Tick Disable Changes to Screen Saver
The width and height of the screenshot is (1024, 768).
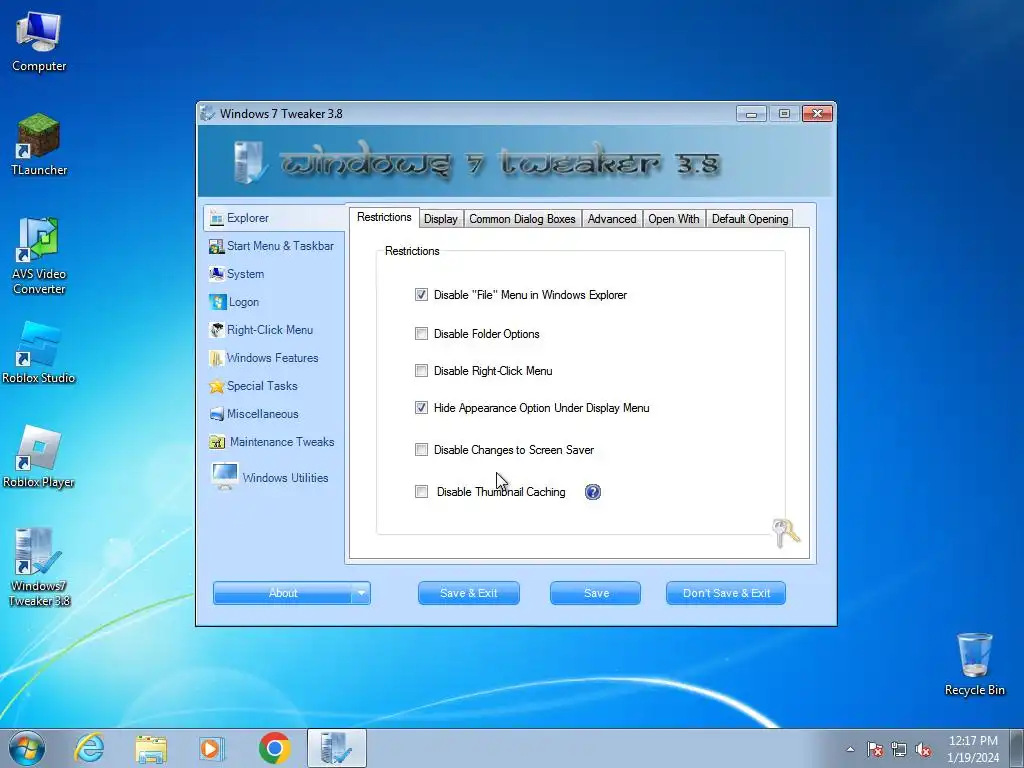click(421, 450)
